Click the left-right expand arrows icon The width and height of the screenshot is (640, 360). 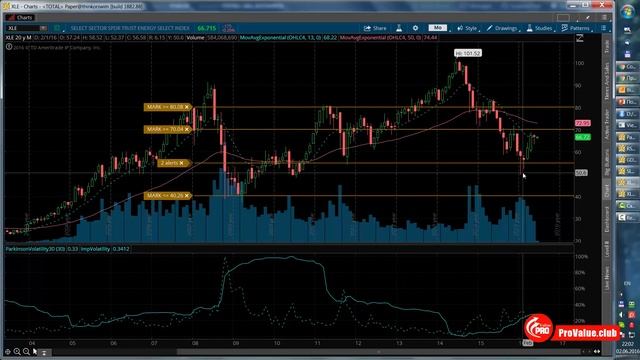pos(597,351)
